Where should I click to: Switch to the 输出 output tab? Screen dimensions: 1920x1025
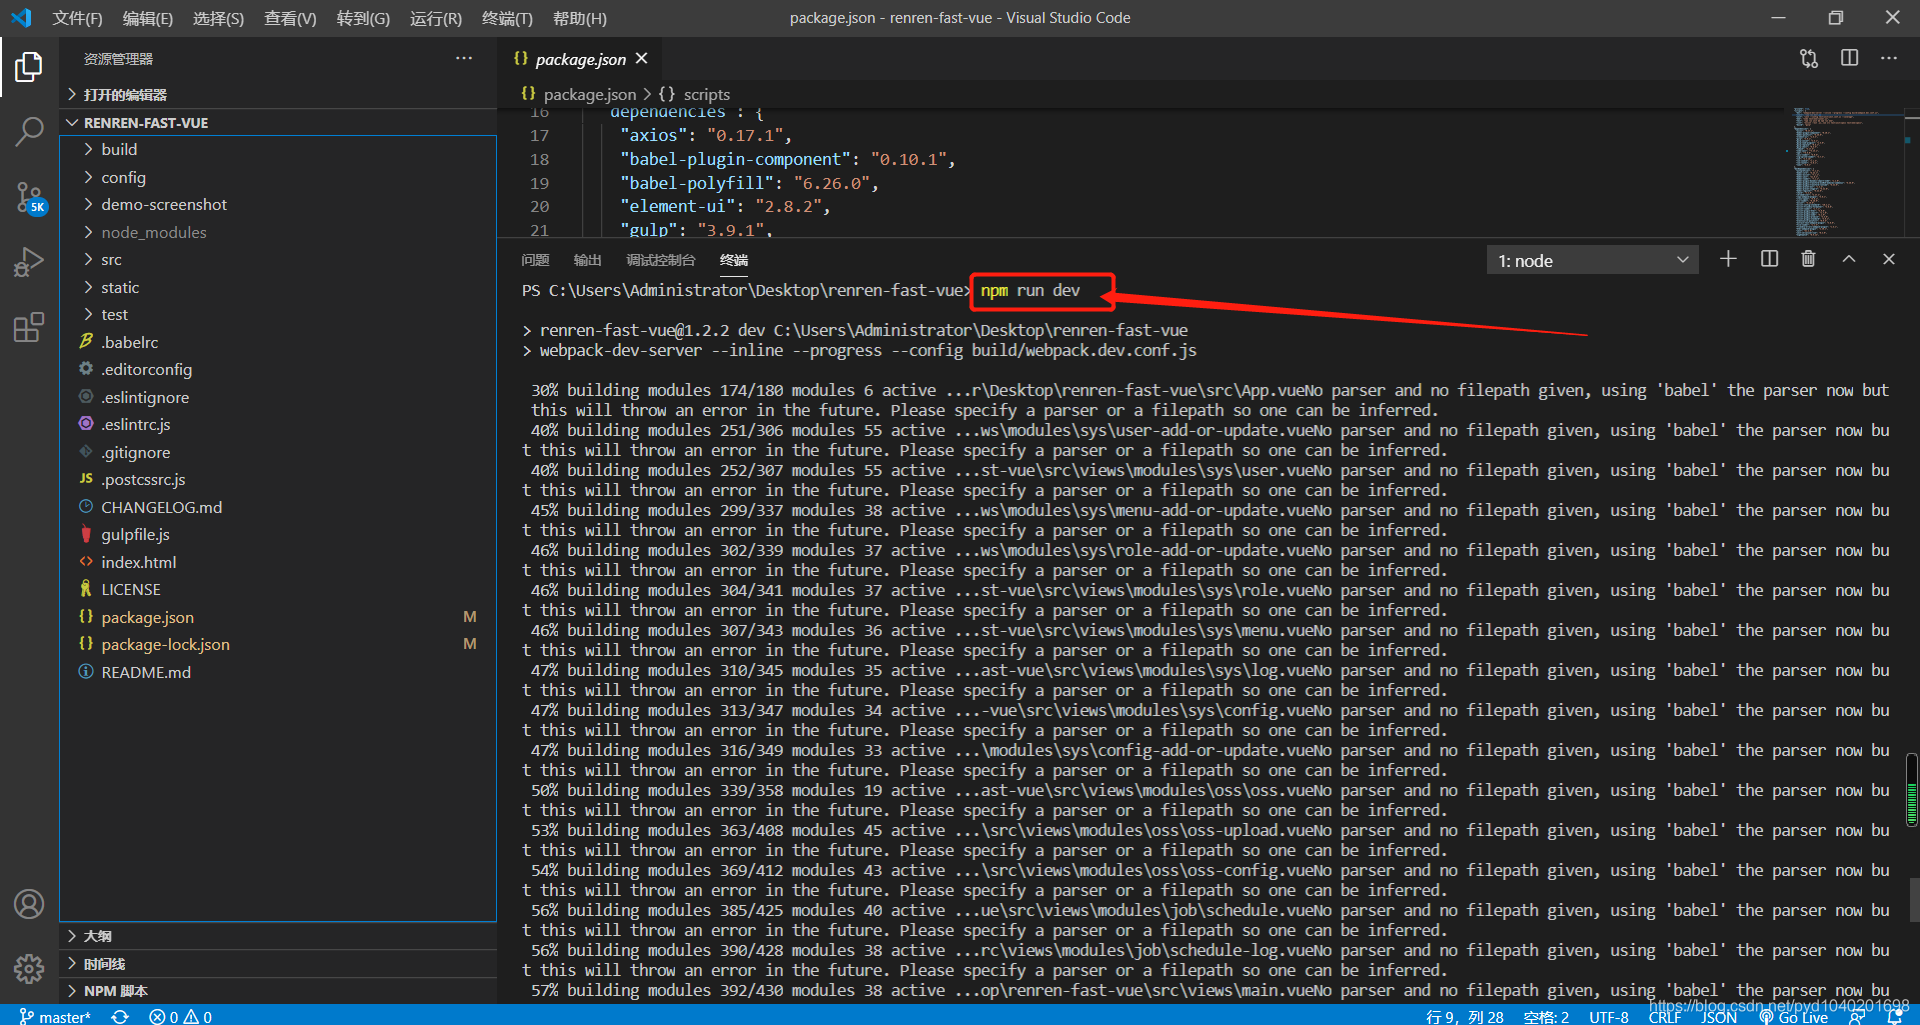587,260
